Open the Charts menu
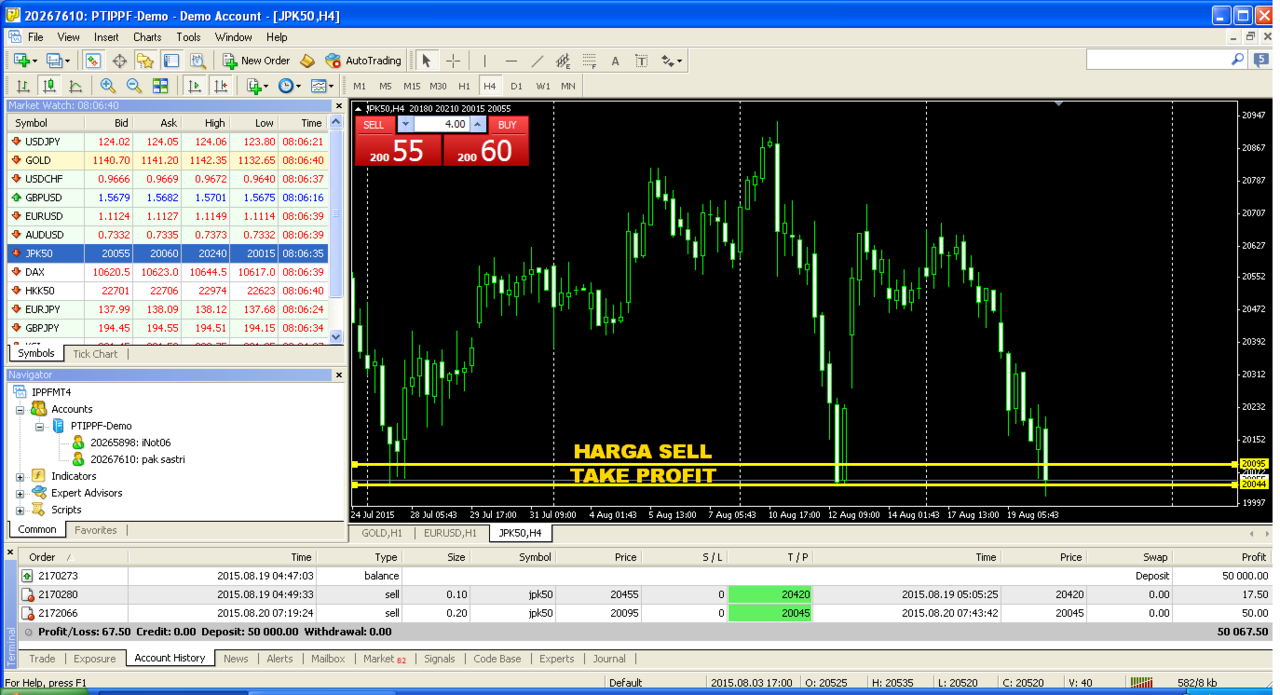Viewport: 1280px width, 695px height. click(147, 37)
